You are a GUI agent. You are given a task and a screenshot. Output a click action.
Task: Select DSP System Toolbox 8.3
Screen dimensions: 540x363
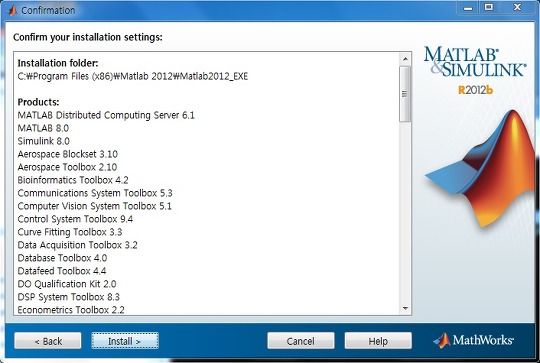pos(69,297)
